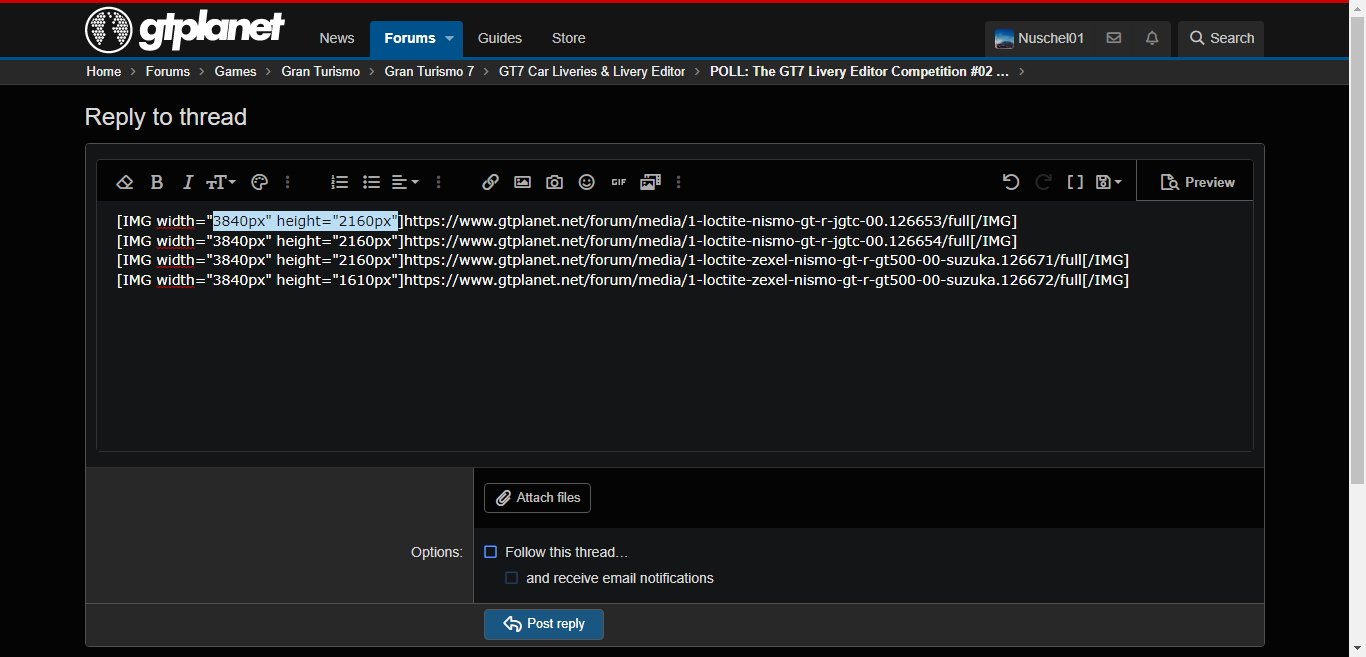
Task: Click the Preview button
Action: (1197, 182)
